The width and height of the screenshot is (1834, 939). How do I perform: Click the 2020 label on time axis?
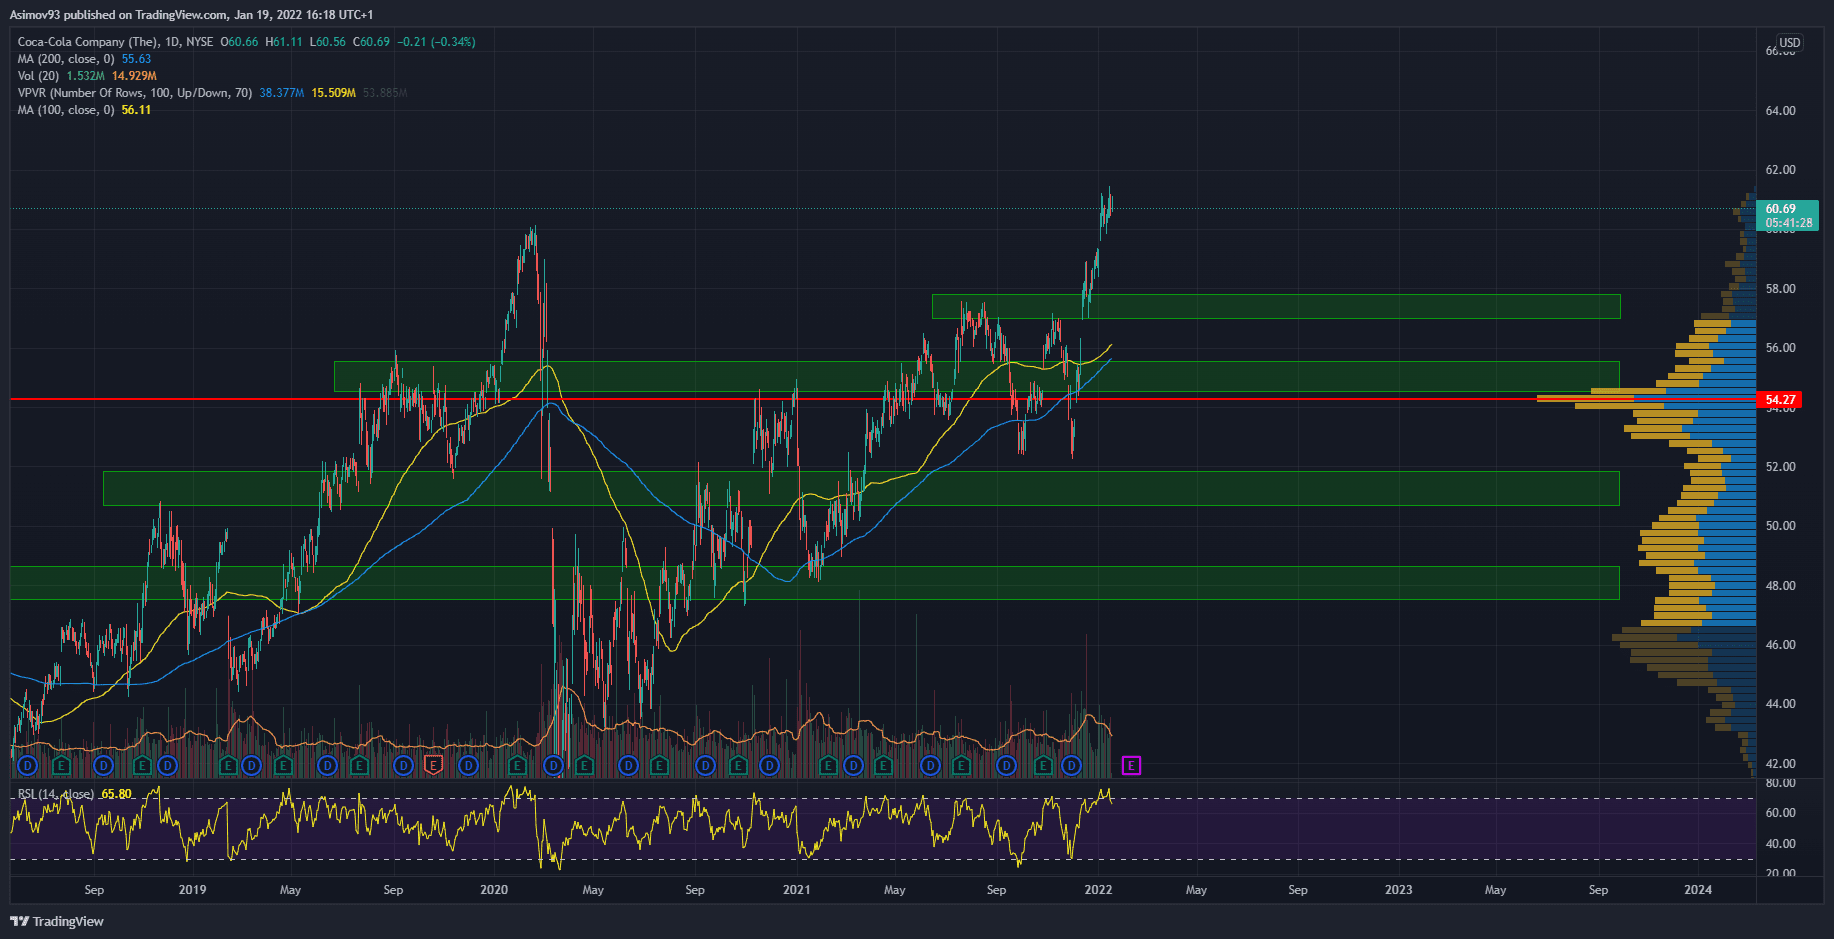click(x=494, y=890)
